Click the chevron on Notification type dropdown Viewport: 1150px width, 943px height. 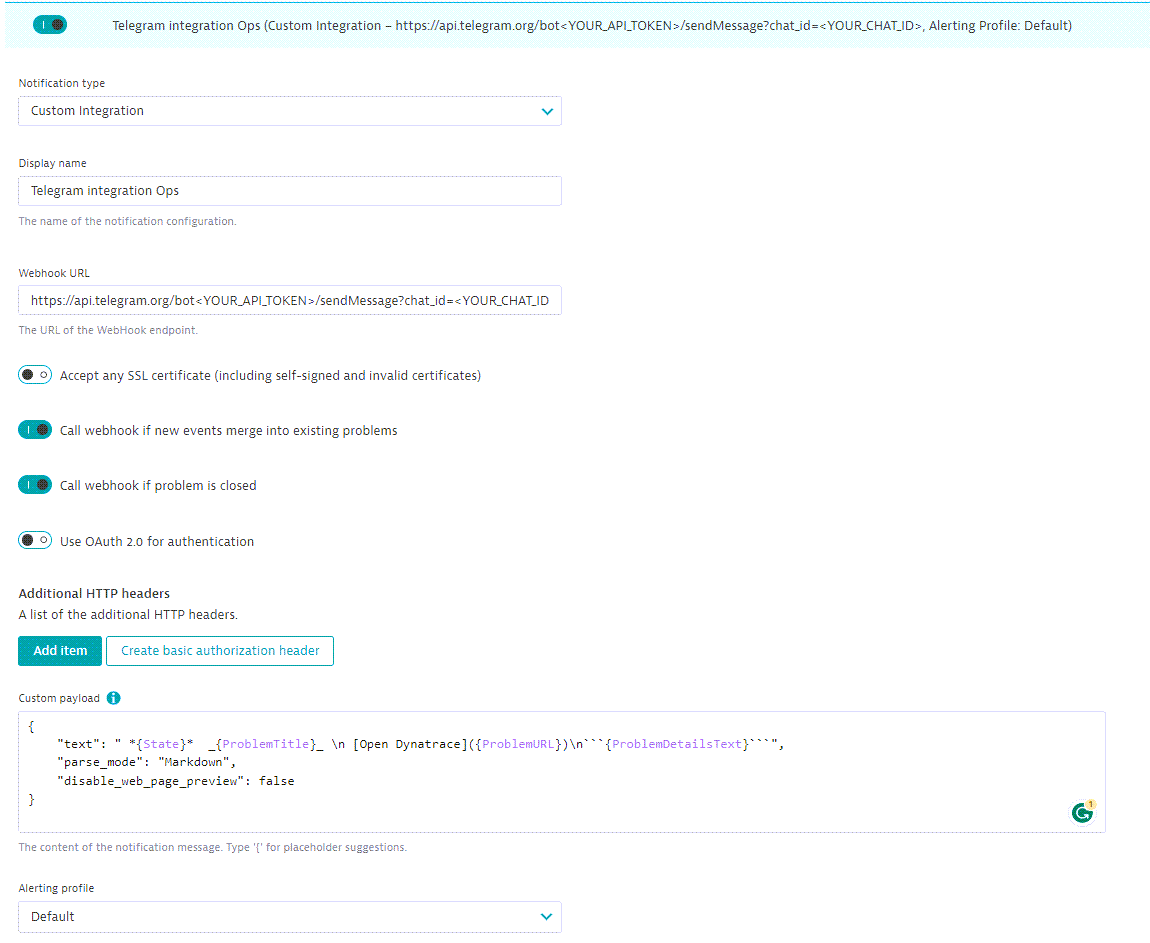point(547,111)
